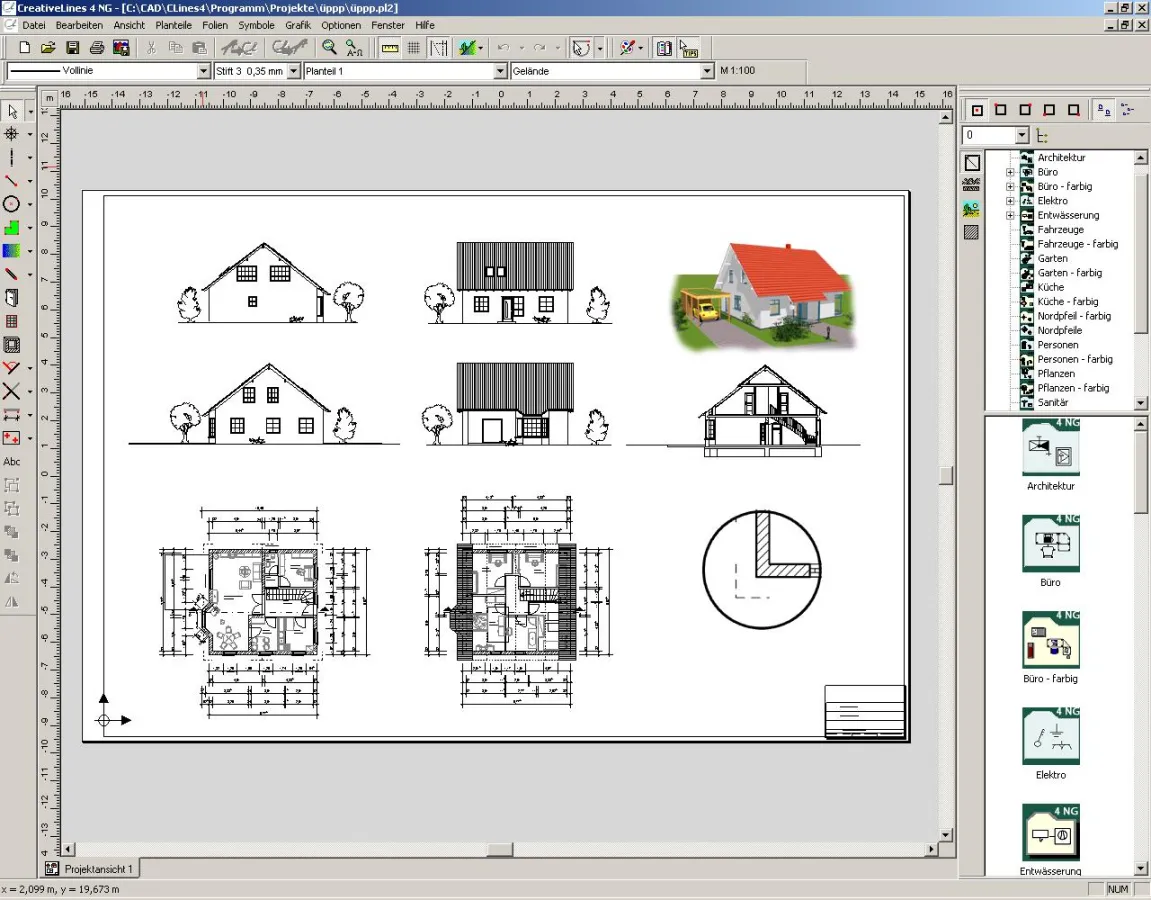Activate the freehand pencil tool

(14, 273)
